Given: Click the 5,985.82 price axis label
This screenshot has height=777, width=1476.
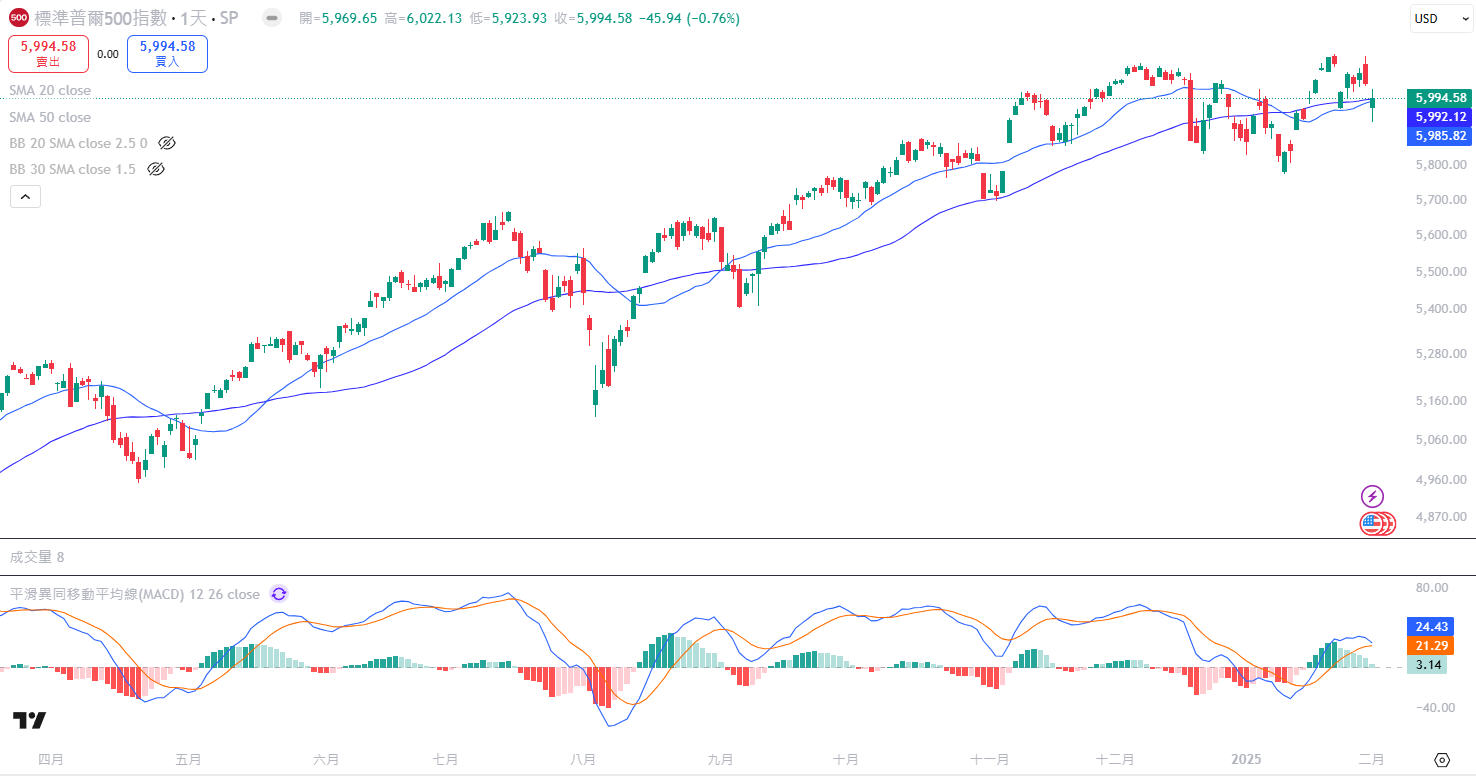Looking at the screenshot, I should tap(1441, 135).
